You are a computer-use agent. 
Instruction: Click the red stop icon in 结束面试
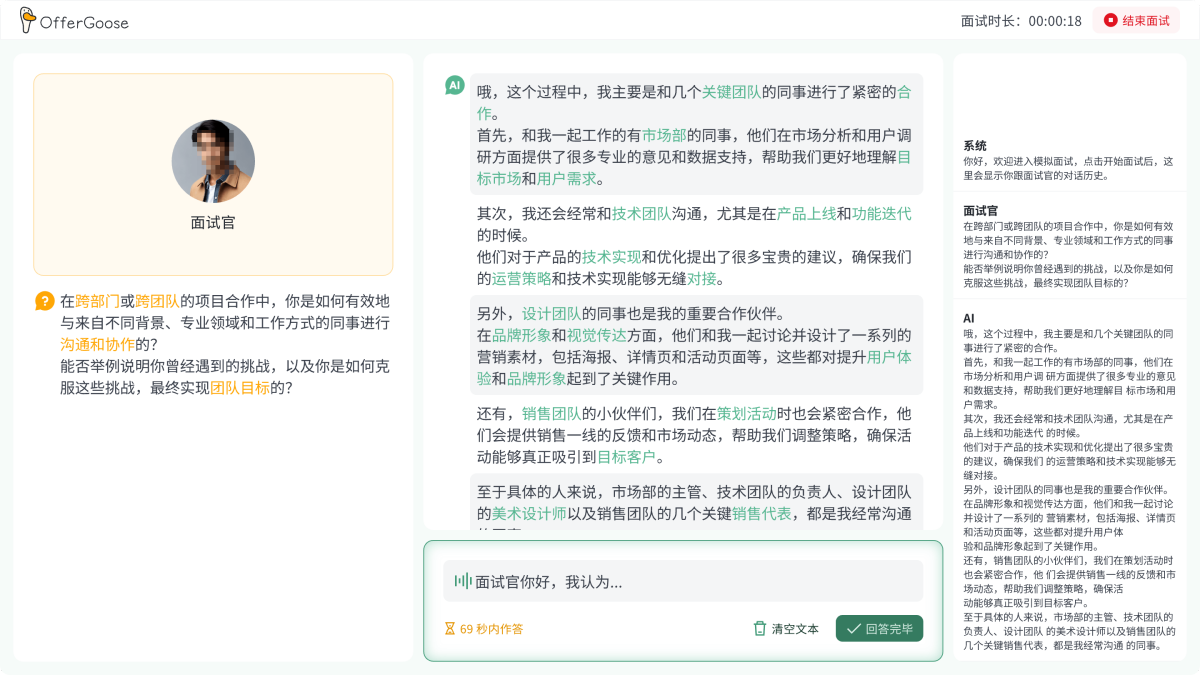[x=1111, y=20]
